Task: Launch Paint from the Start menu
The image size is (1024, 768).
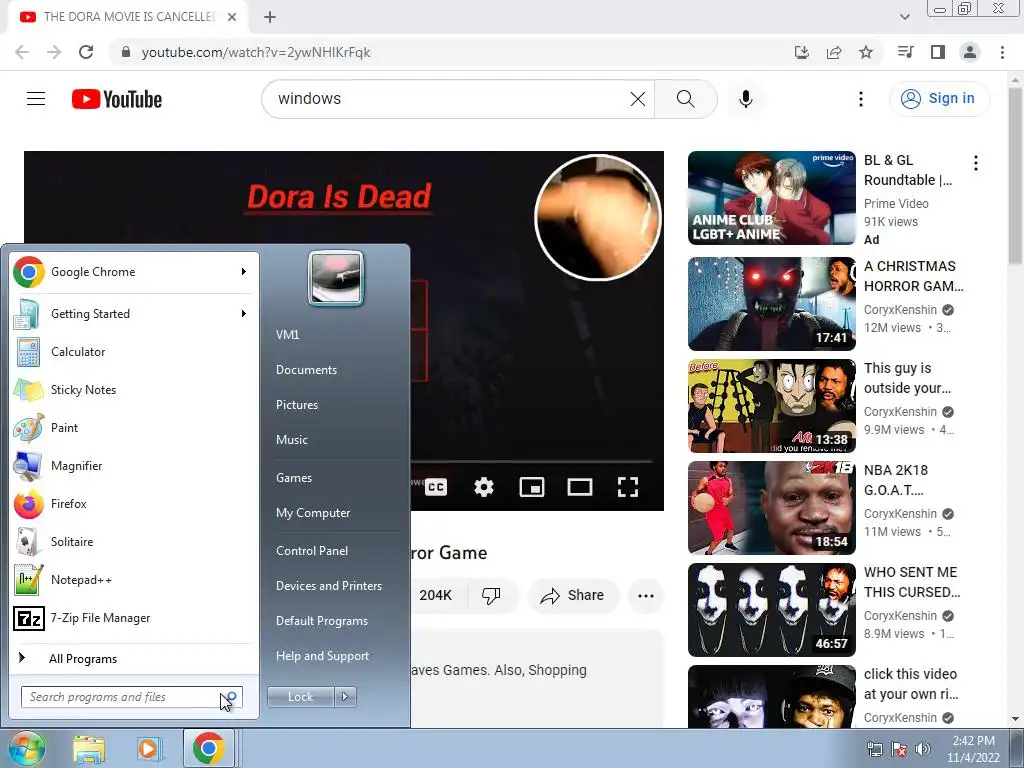Action: tap(134, 428)
